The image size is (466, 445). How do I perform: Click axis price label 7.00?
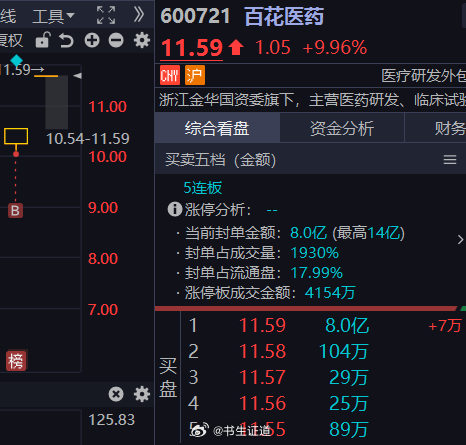click(x=103, y=310)
